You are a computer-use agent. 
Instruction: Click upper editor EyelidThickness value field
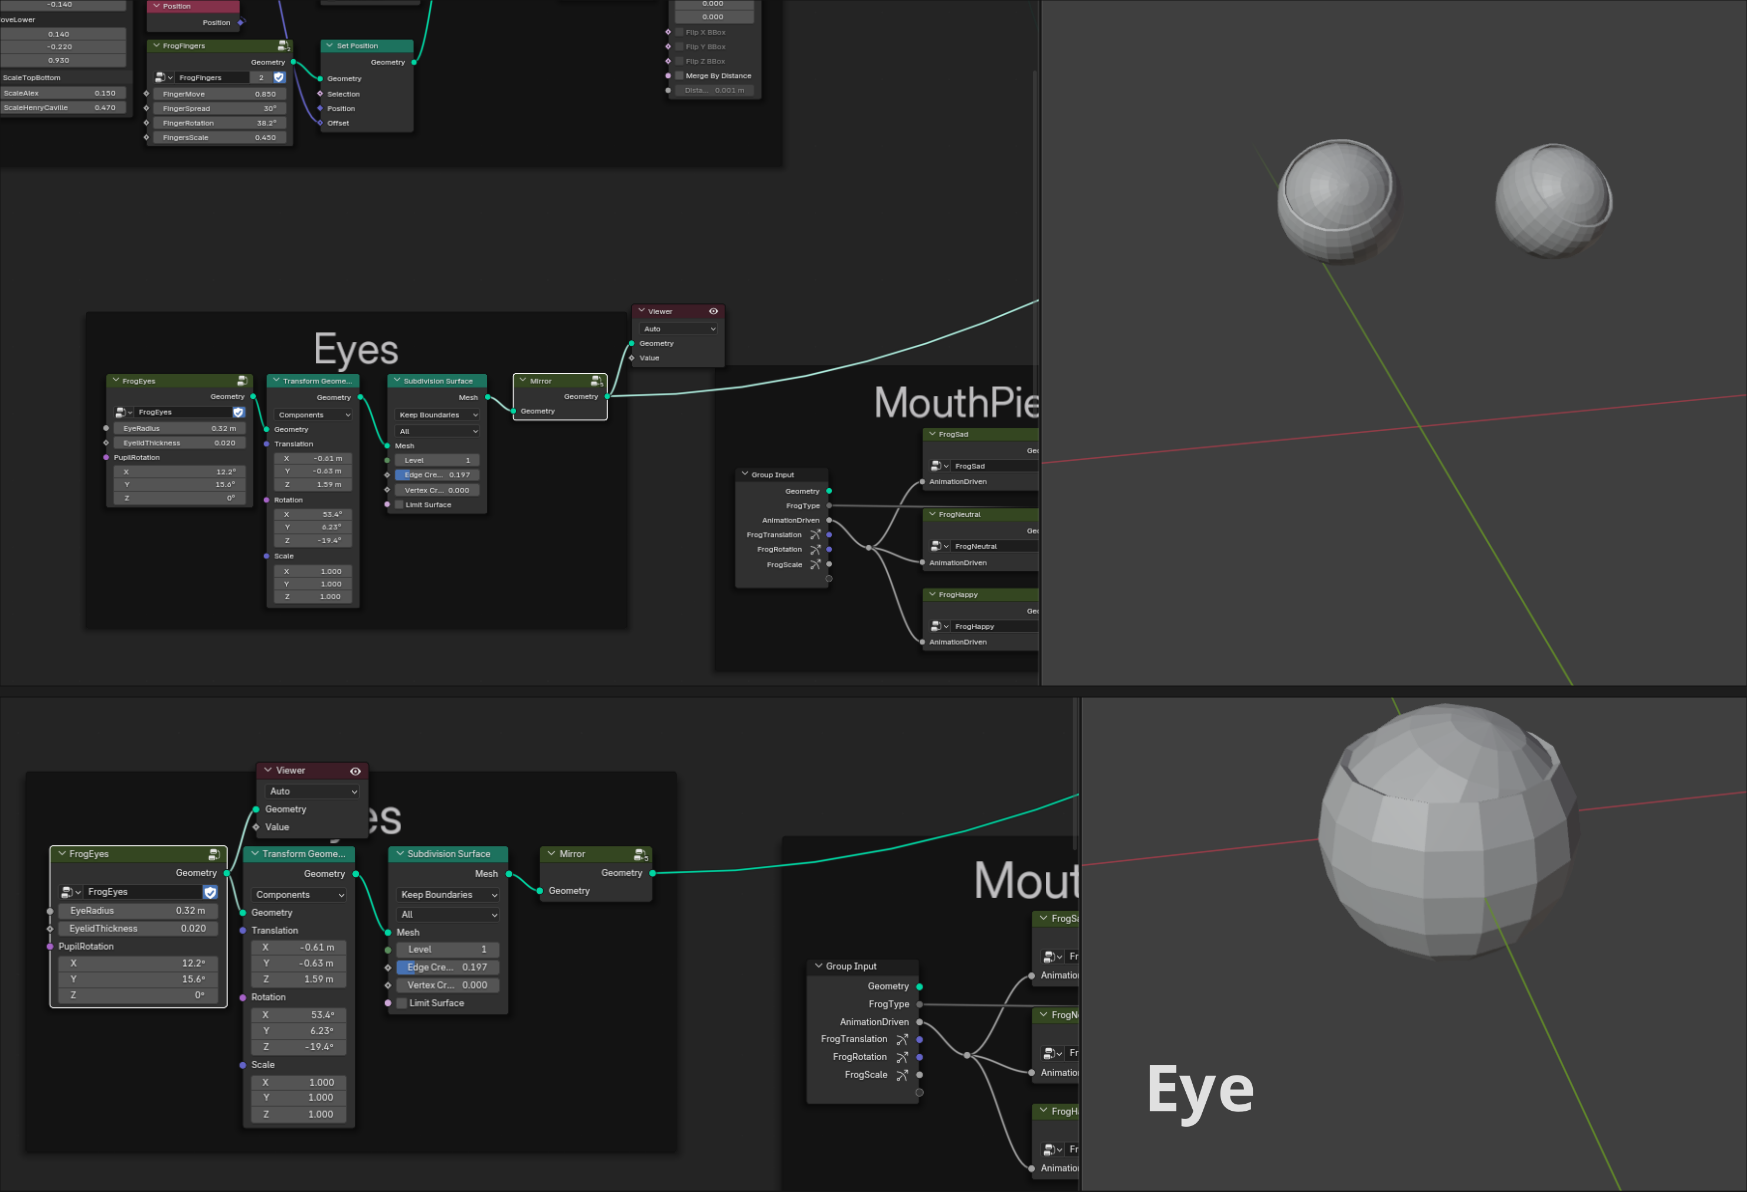click(x=179, y=443)
